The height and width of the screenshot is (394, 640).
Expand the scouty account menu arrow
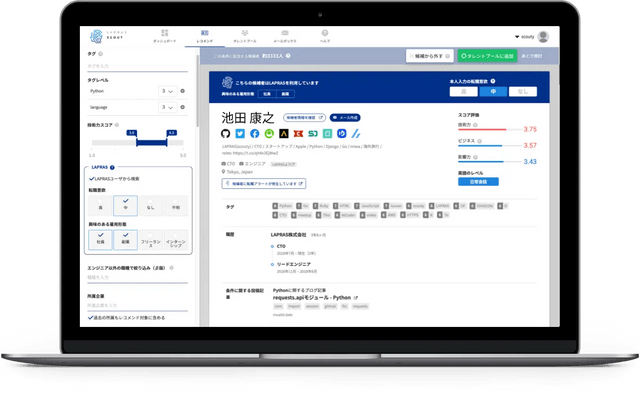coord(517,37)
